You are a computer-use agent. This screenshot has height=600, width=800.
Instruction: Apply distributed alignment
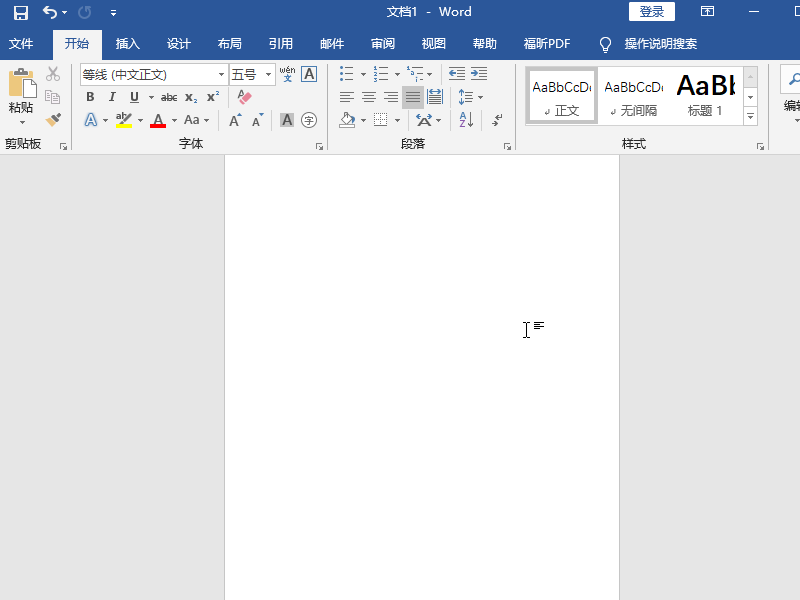[x=435, y=97]
